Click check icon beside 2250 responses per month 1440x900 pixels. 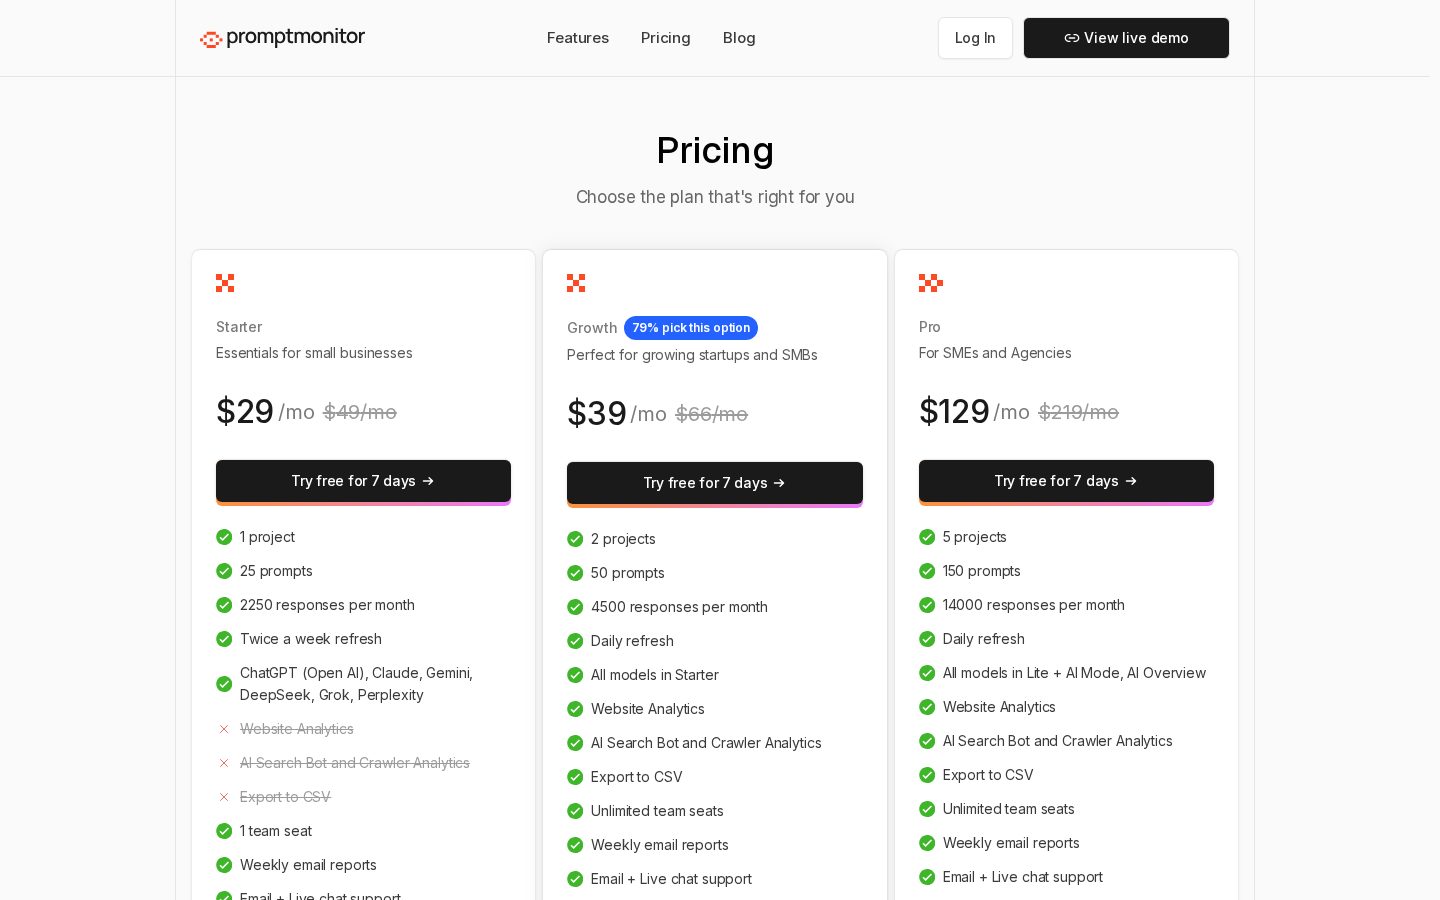tap(224, 605)
